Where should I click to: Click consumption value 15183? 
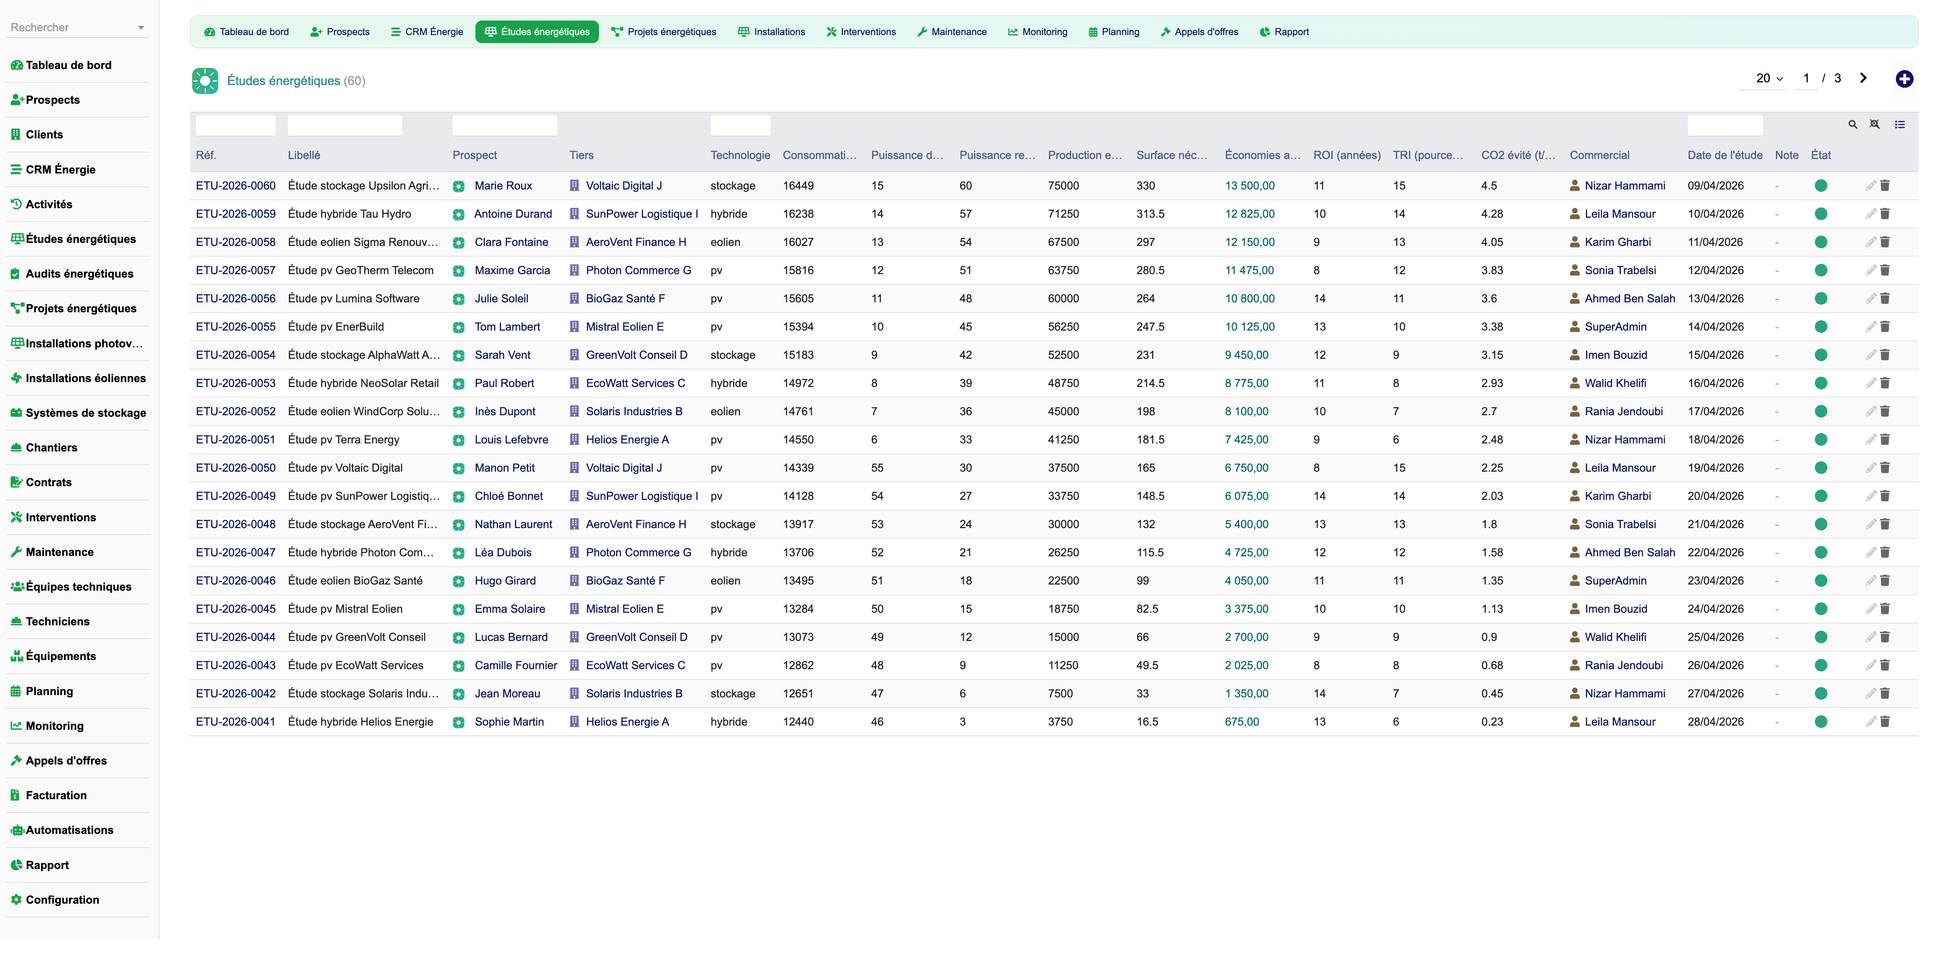798,355
